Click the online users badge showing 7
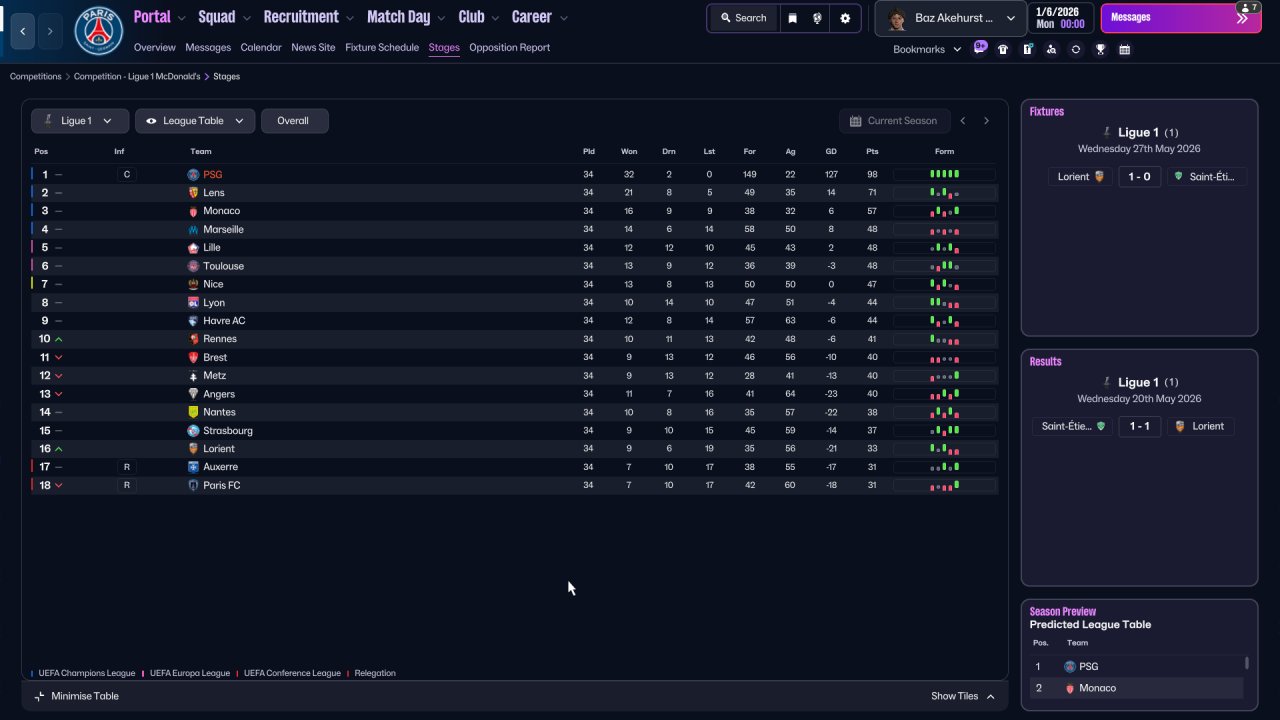The image size is (1280, 720). tap(1248, 7)
